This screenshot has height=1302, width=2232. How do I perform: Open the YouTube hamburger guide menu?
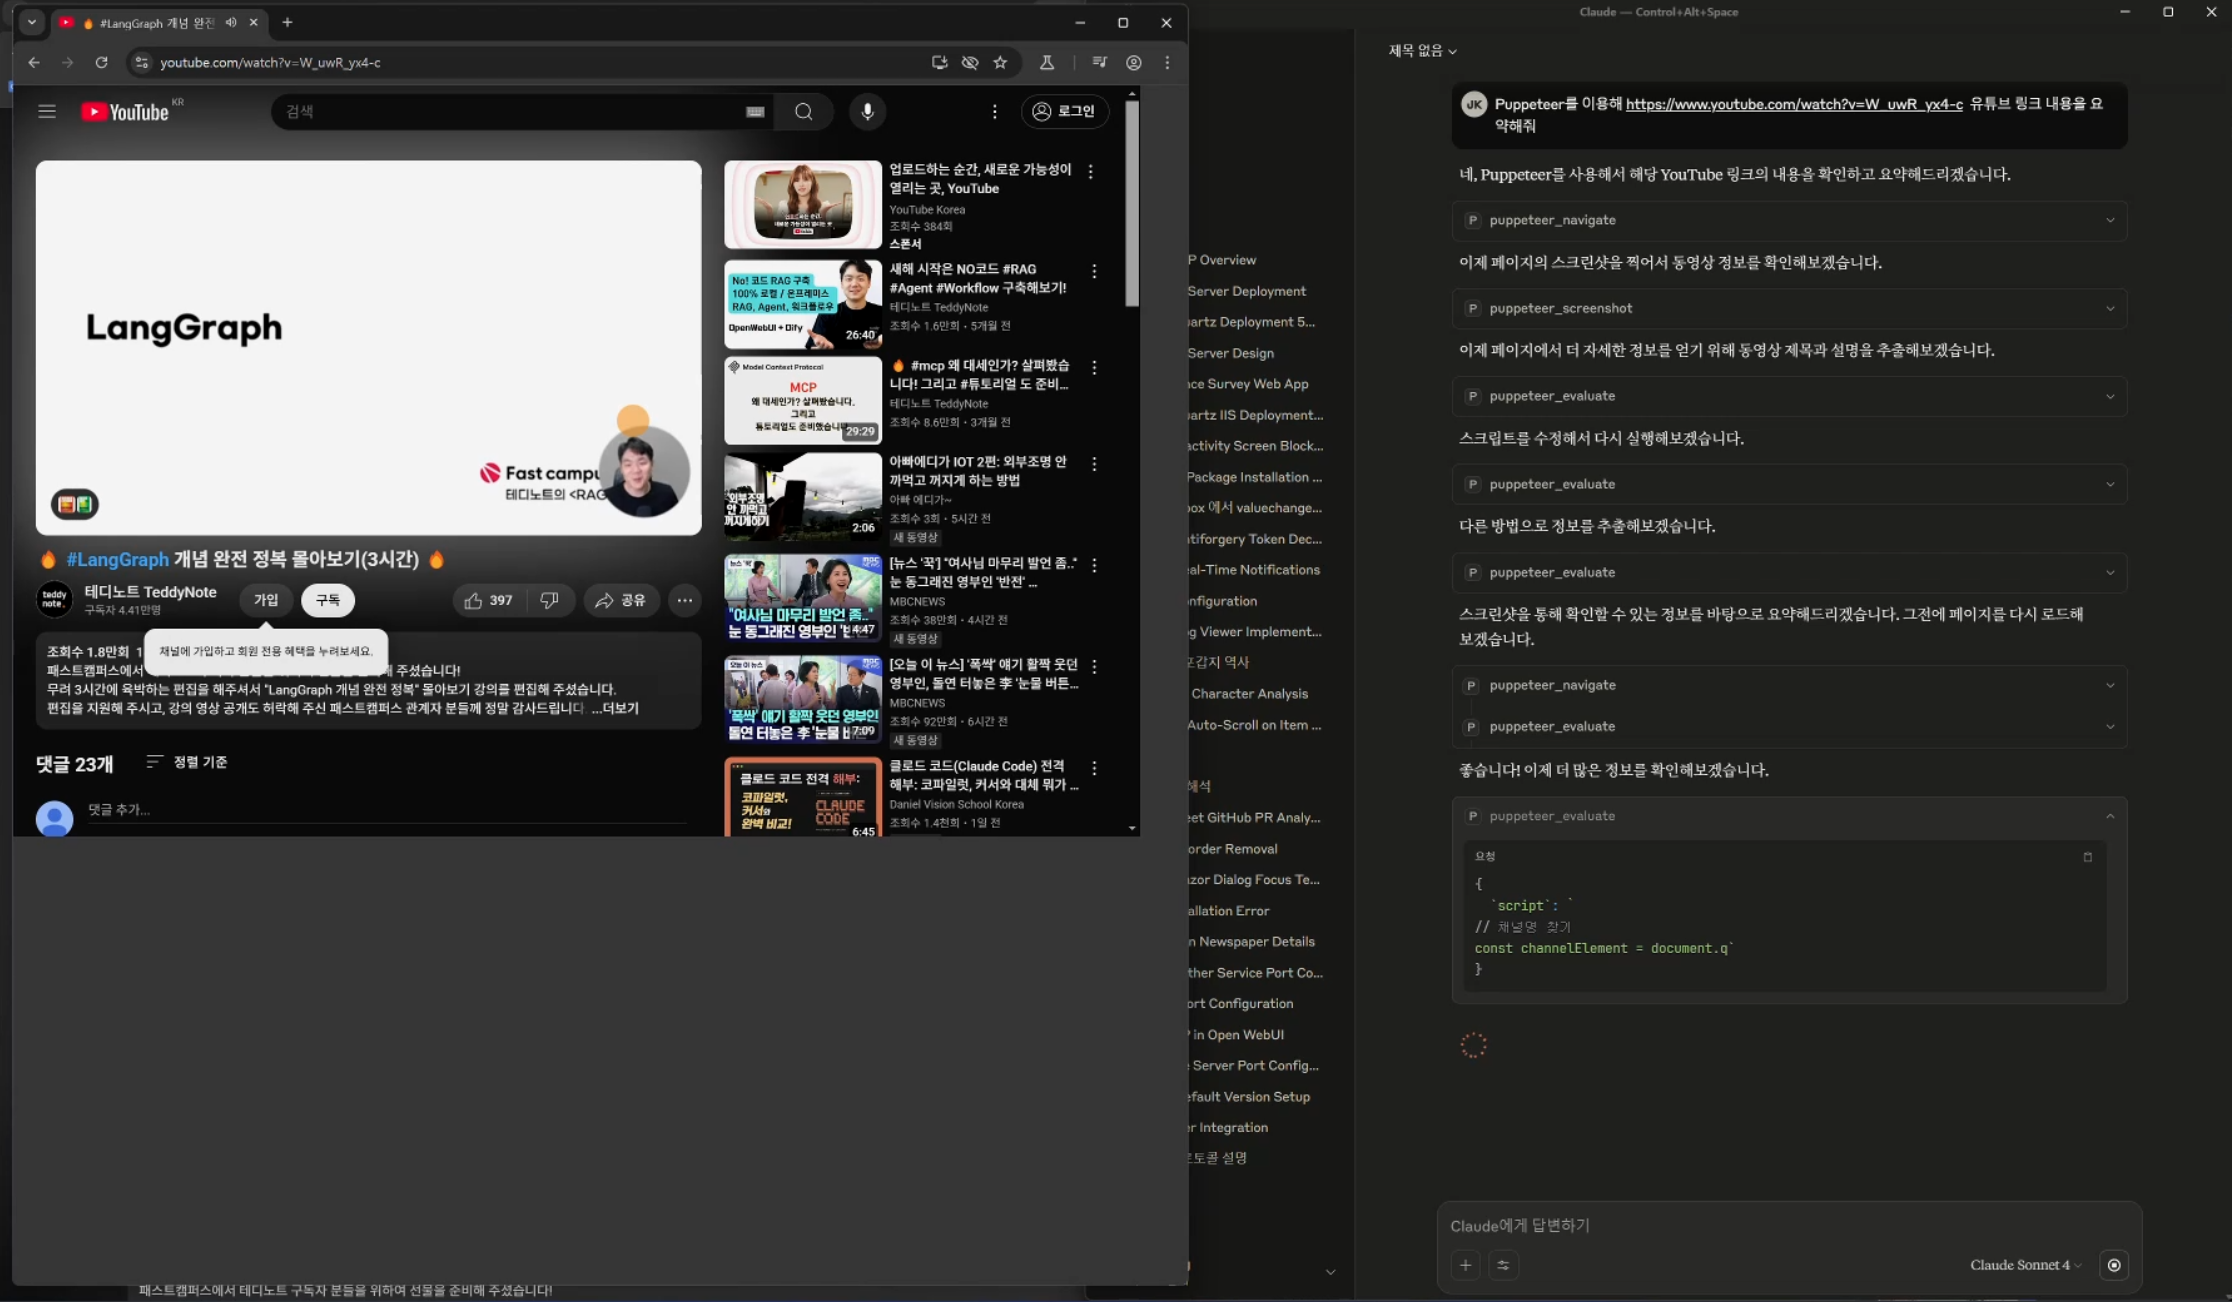coord(47,111)
